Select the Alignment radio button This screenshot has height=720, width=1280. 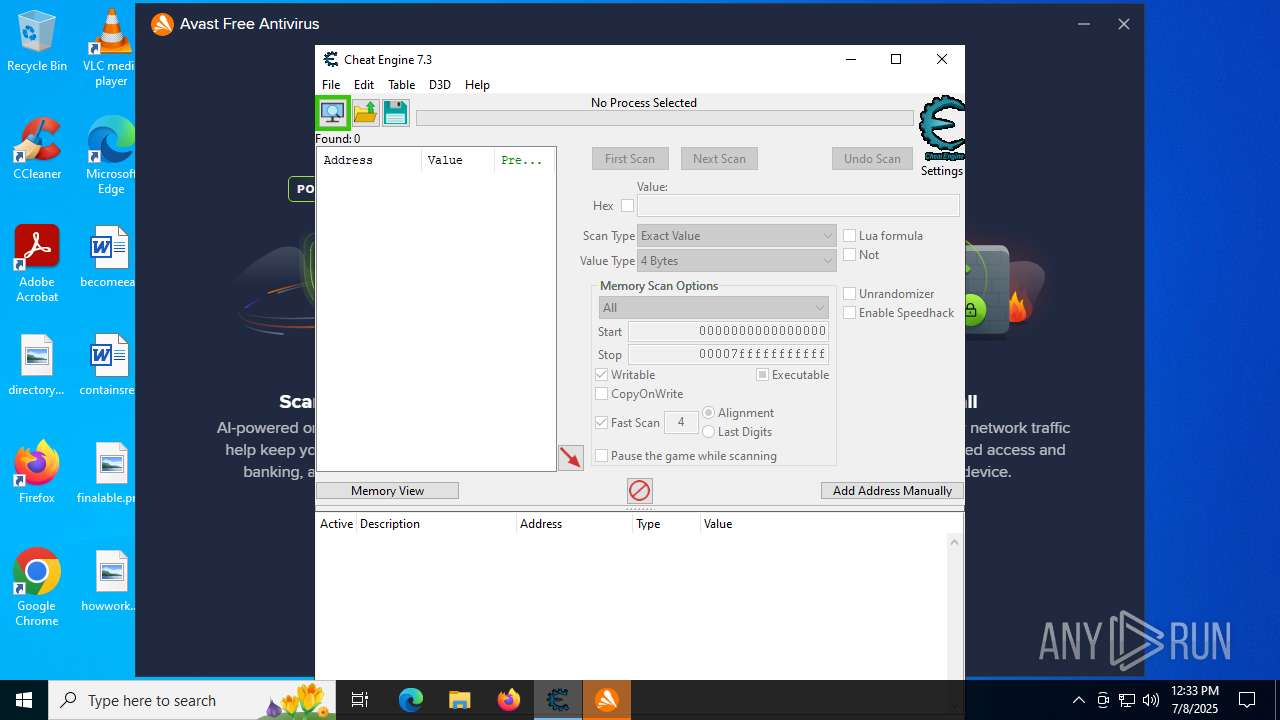709,413
